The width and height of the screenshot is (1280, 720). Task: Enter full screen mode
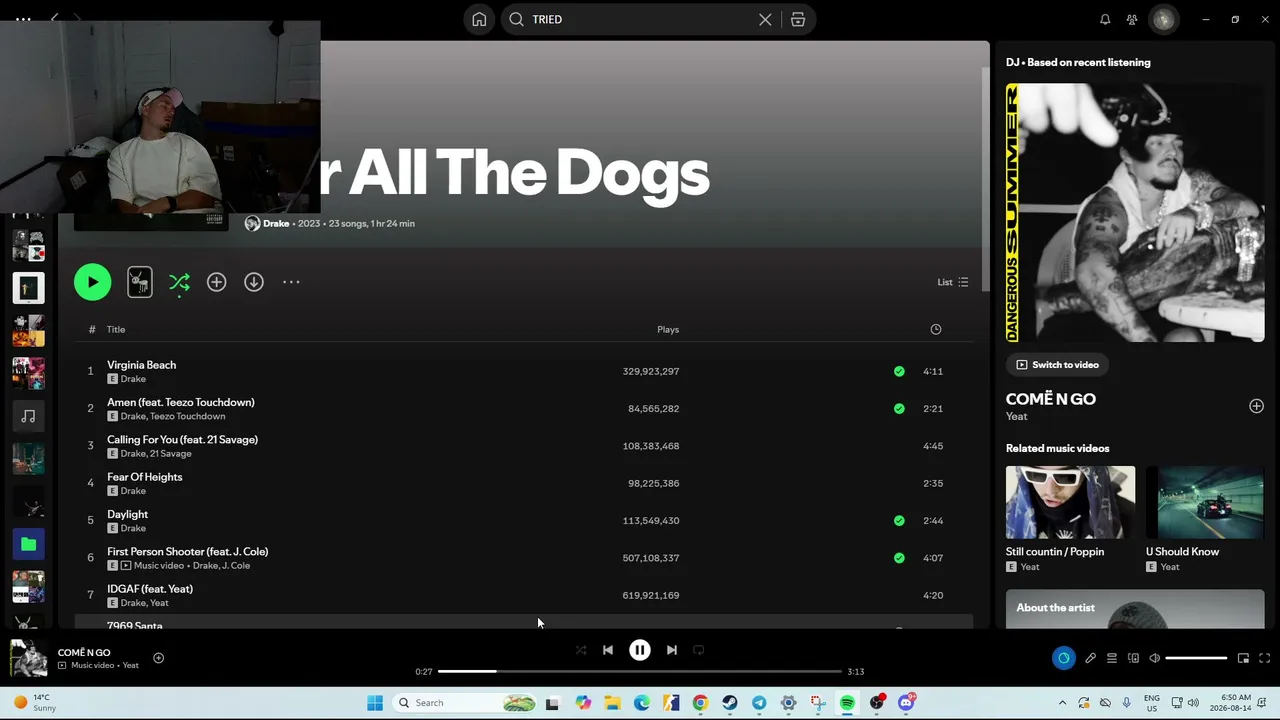pos(1265,658)
